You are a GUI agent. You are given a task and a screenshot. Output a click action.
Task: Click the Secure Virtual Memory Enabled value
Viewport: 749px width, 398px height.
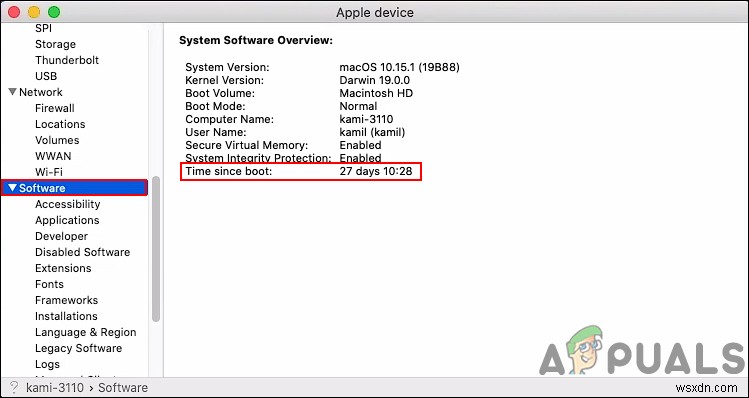tap(360, 145)
